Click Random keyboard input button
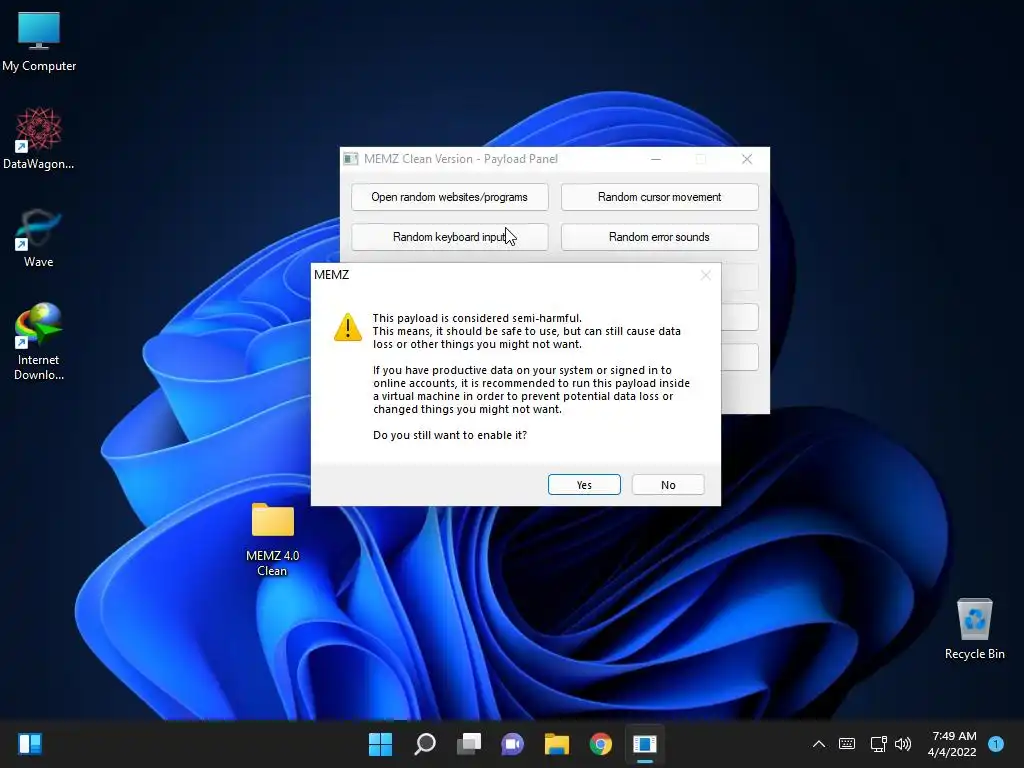 [449, 237]
